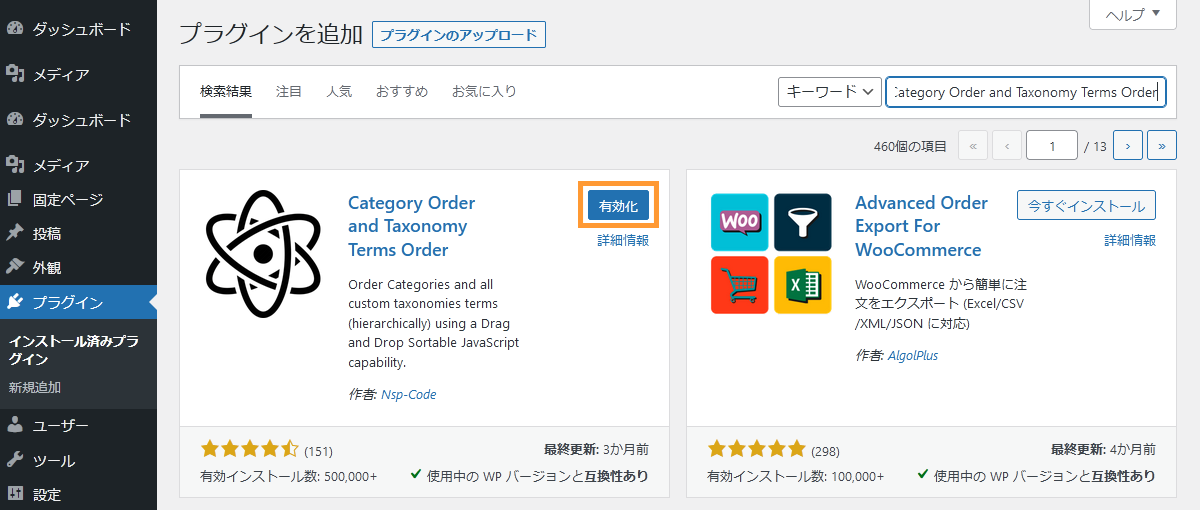Click the upper メディア sidebar icon
The width and height of the screenshot is (1200, 510).
point(15,74)
